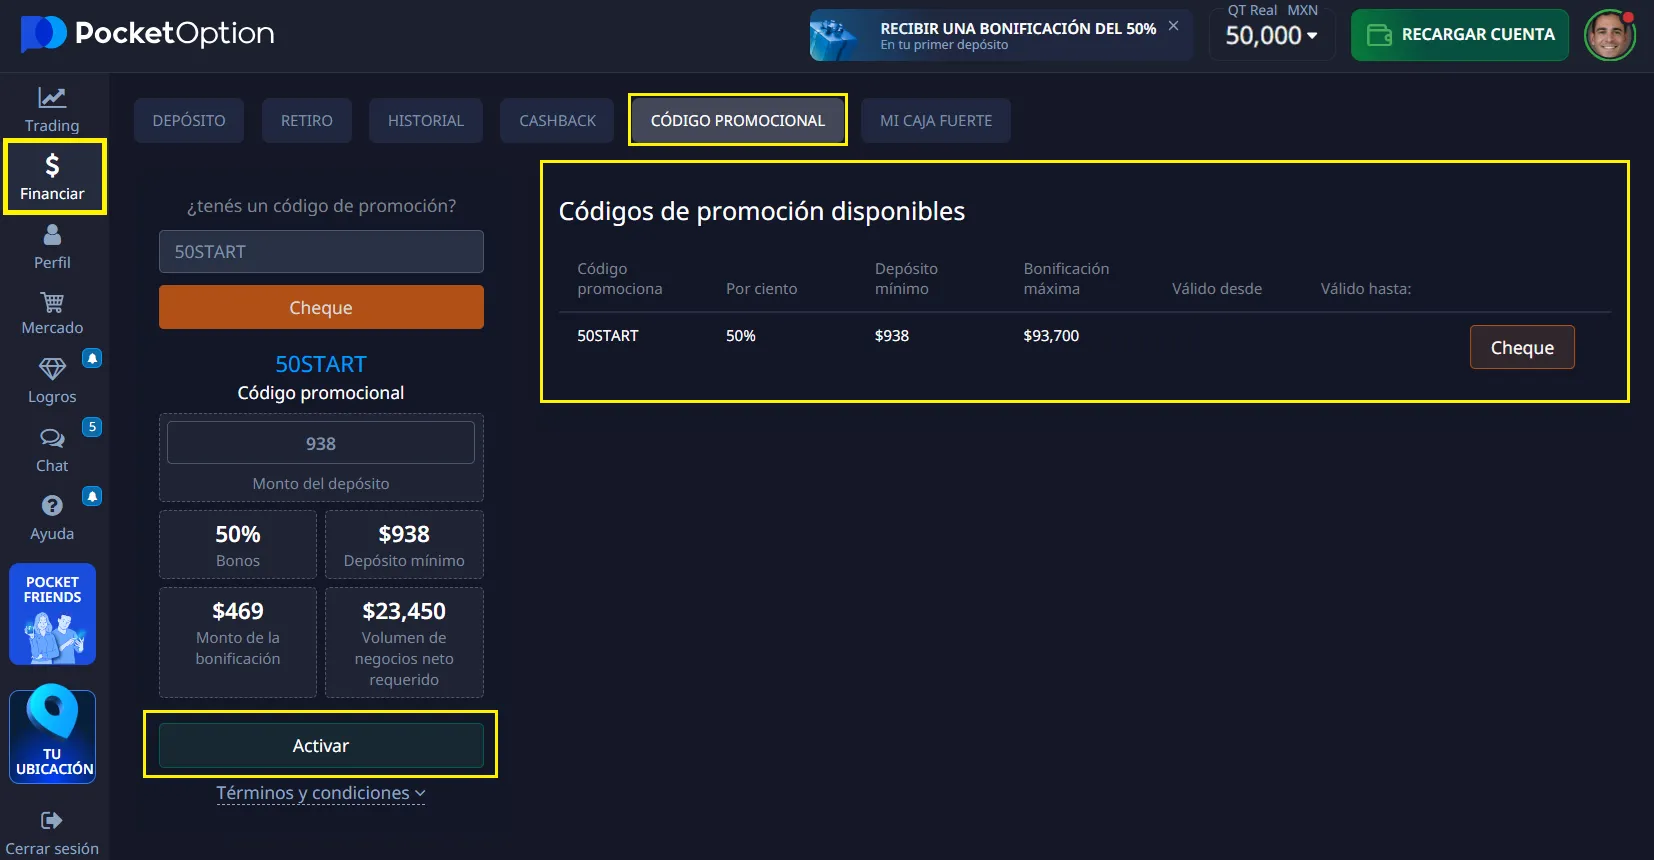This screenshot has width=1654, height=860.
Task: Expand Términos y condiciones
Action: coord(321,793)
